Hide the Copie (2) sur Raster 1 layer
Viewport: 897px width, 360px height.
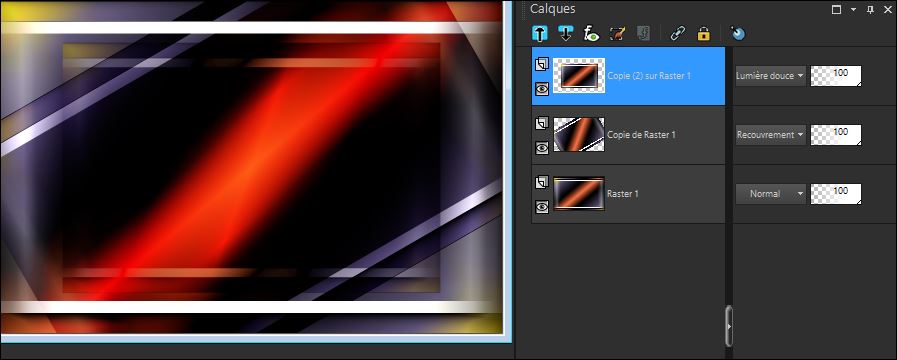542,89
